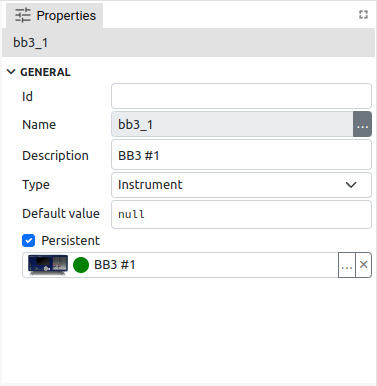The image size is (377, 386).
Task: Click the Description field with BB3 #1
Action: coord(241,155)
